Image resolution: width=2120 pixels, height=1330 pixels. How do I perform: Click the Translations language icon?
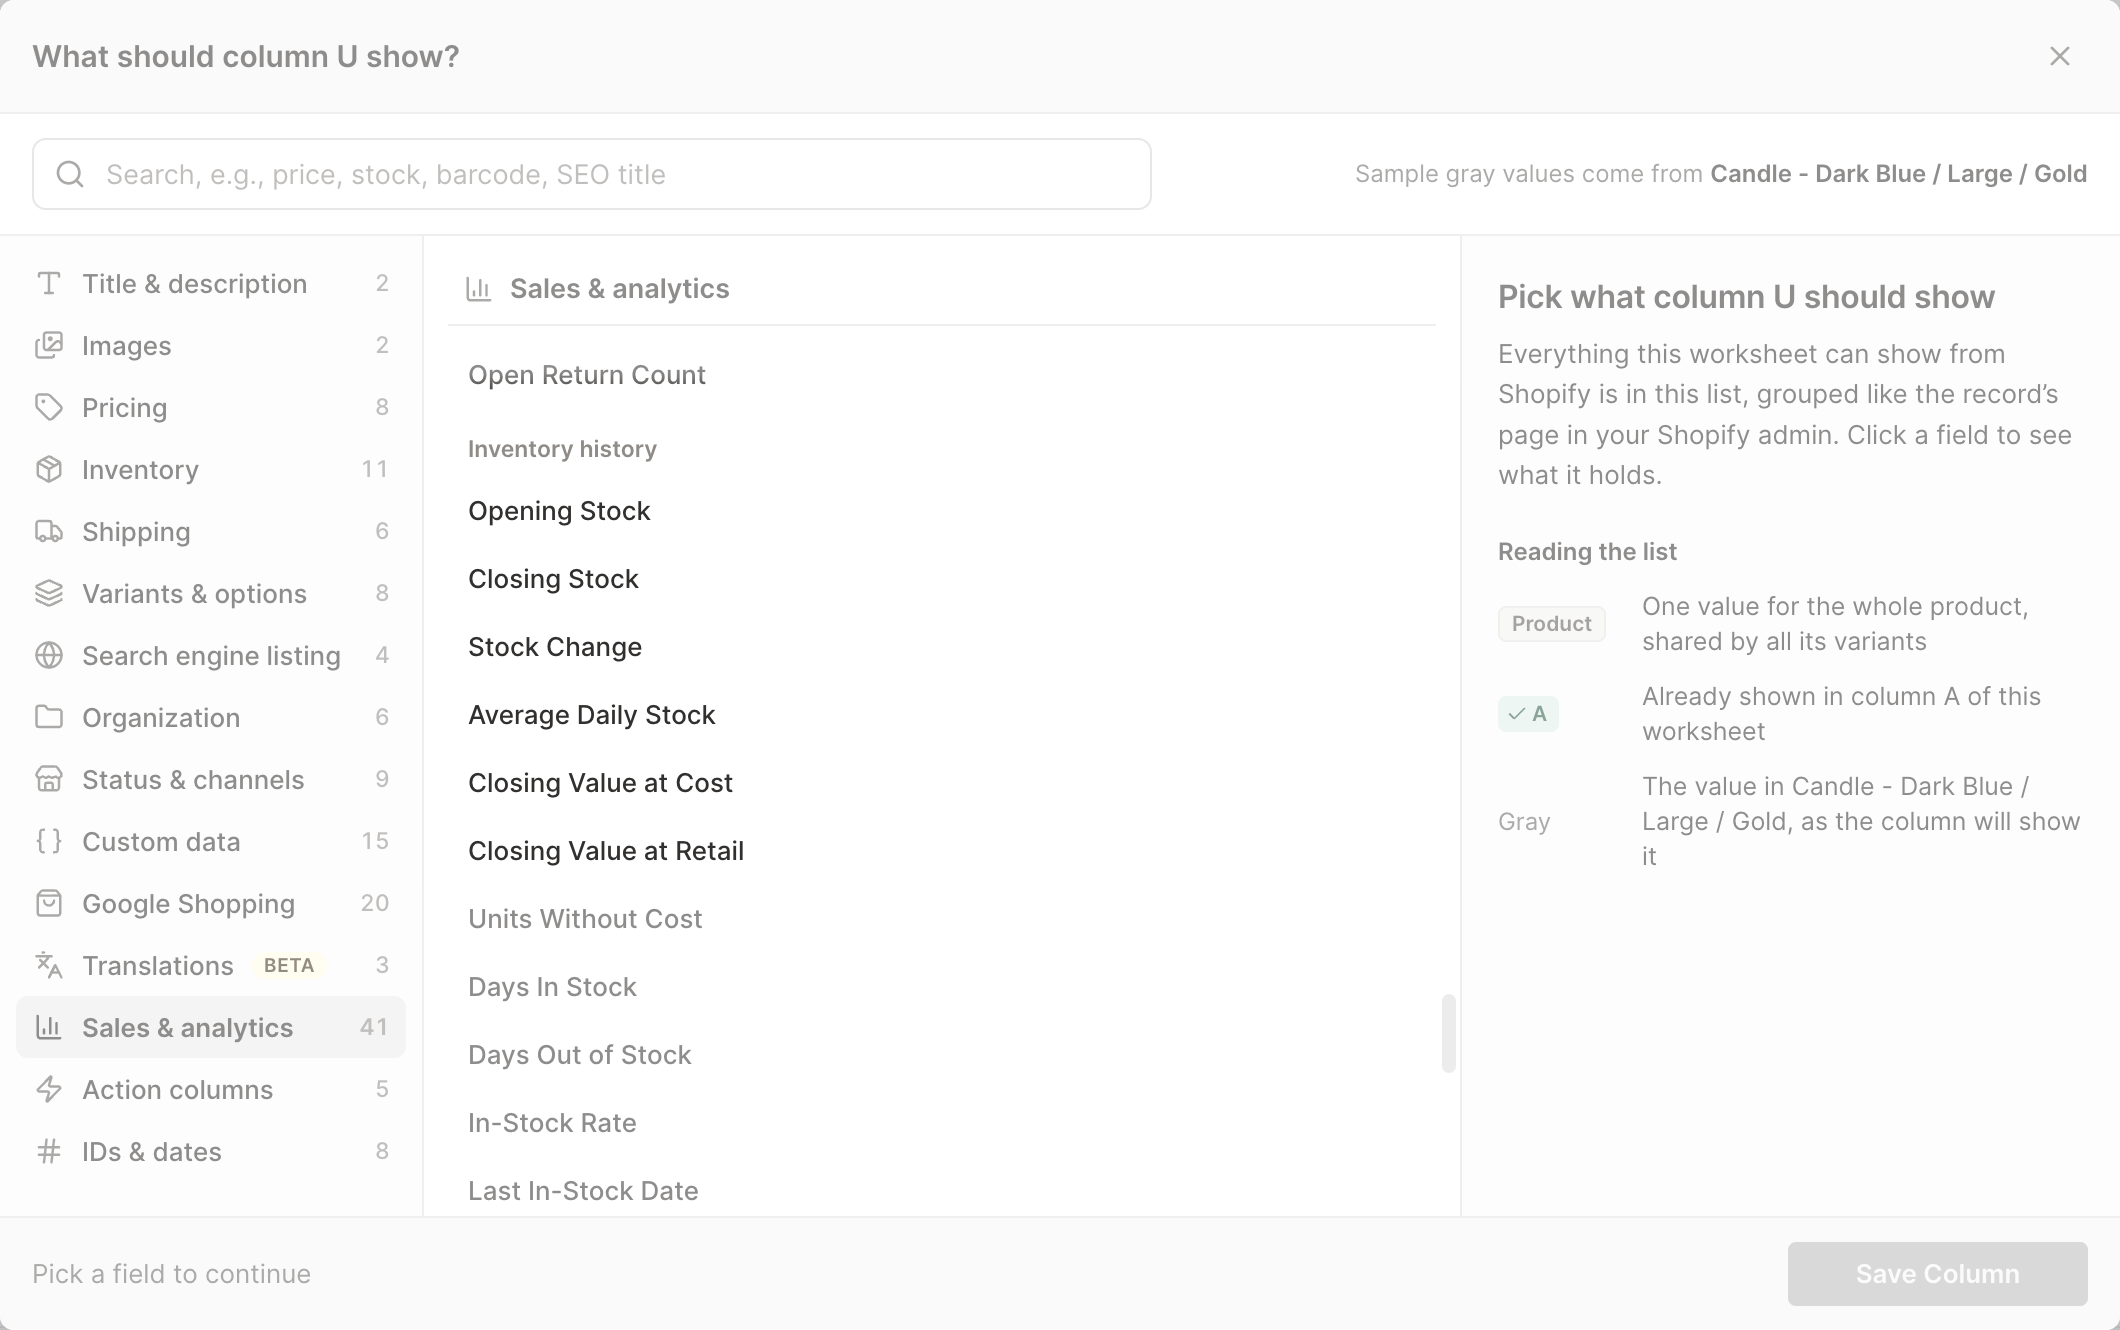[49, 966]
